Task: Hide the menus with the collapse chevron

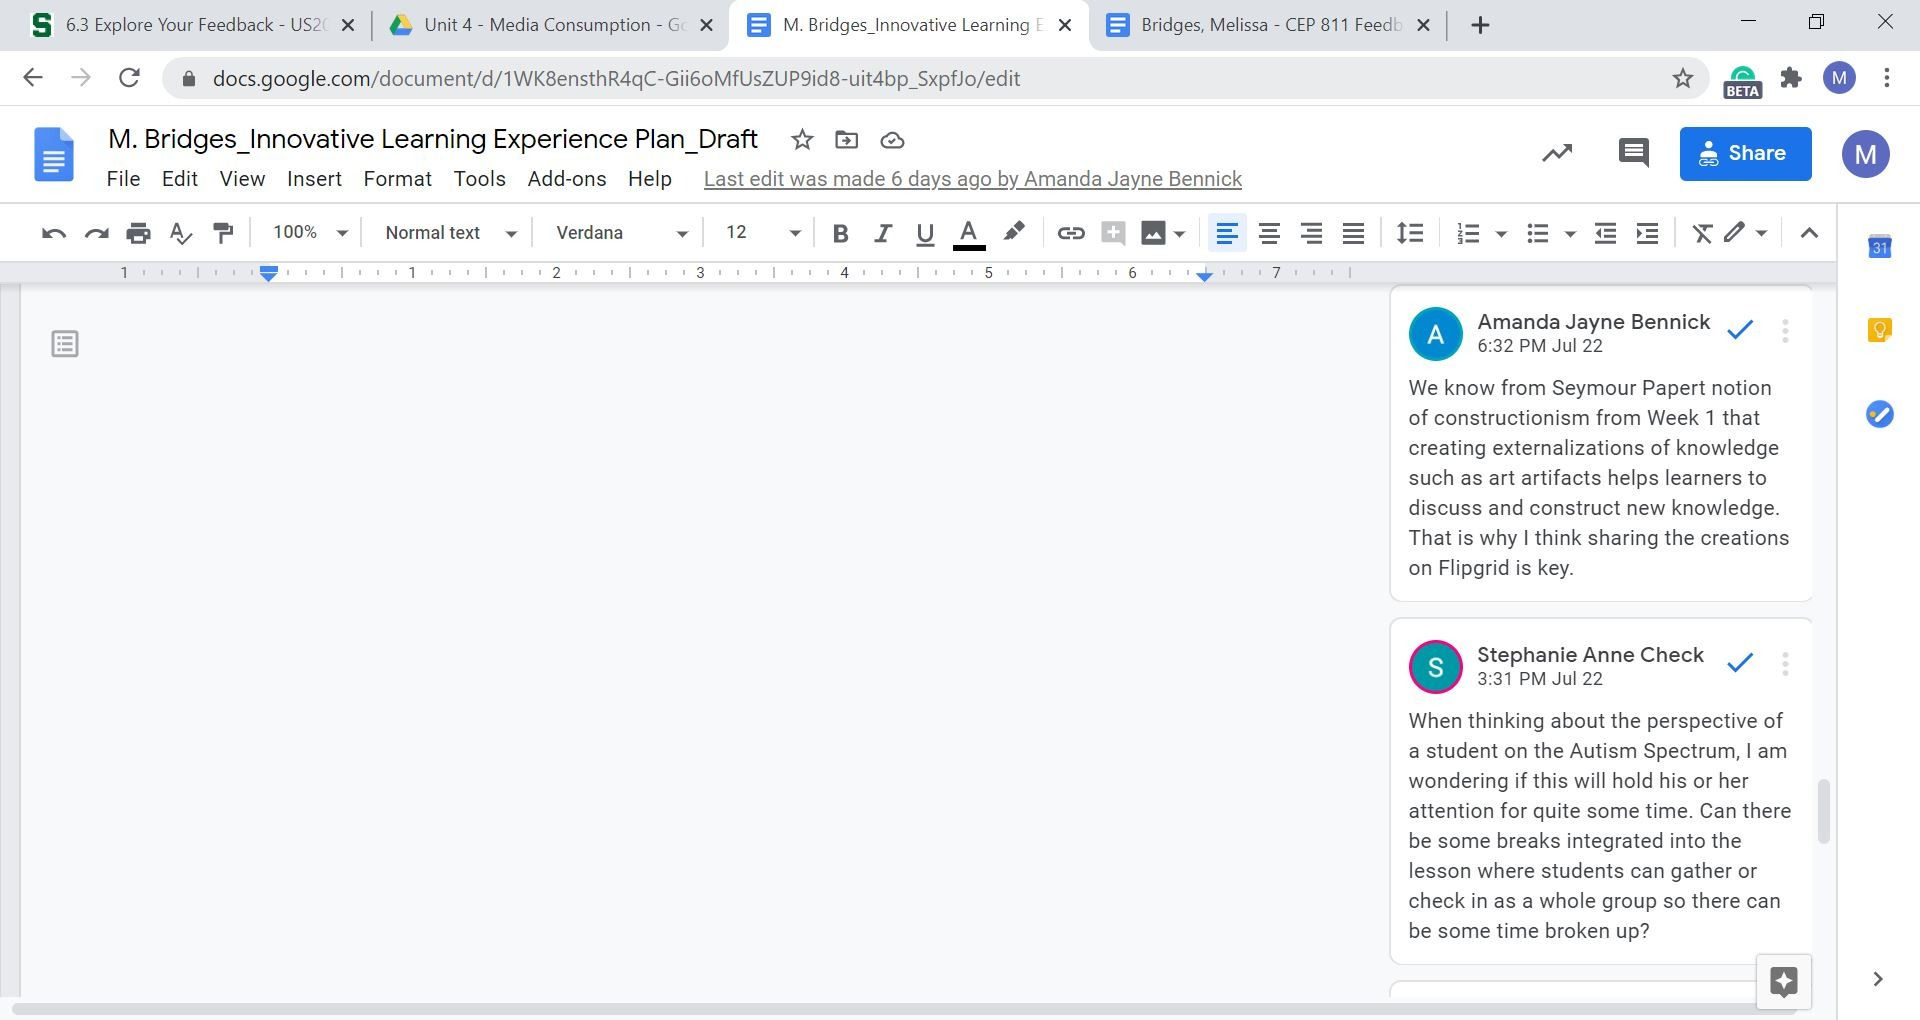Action: [x=1808, y=233]
